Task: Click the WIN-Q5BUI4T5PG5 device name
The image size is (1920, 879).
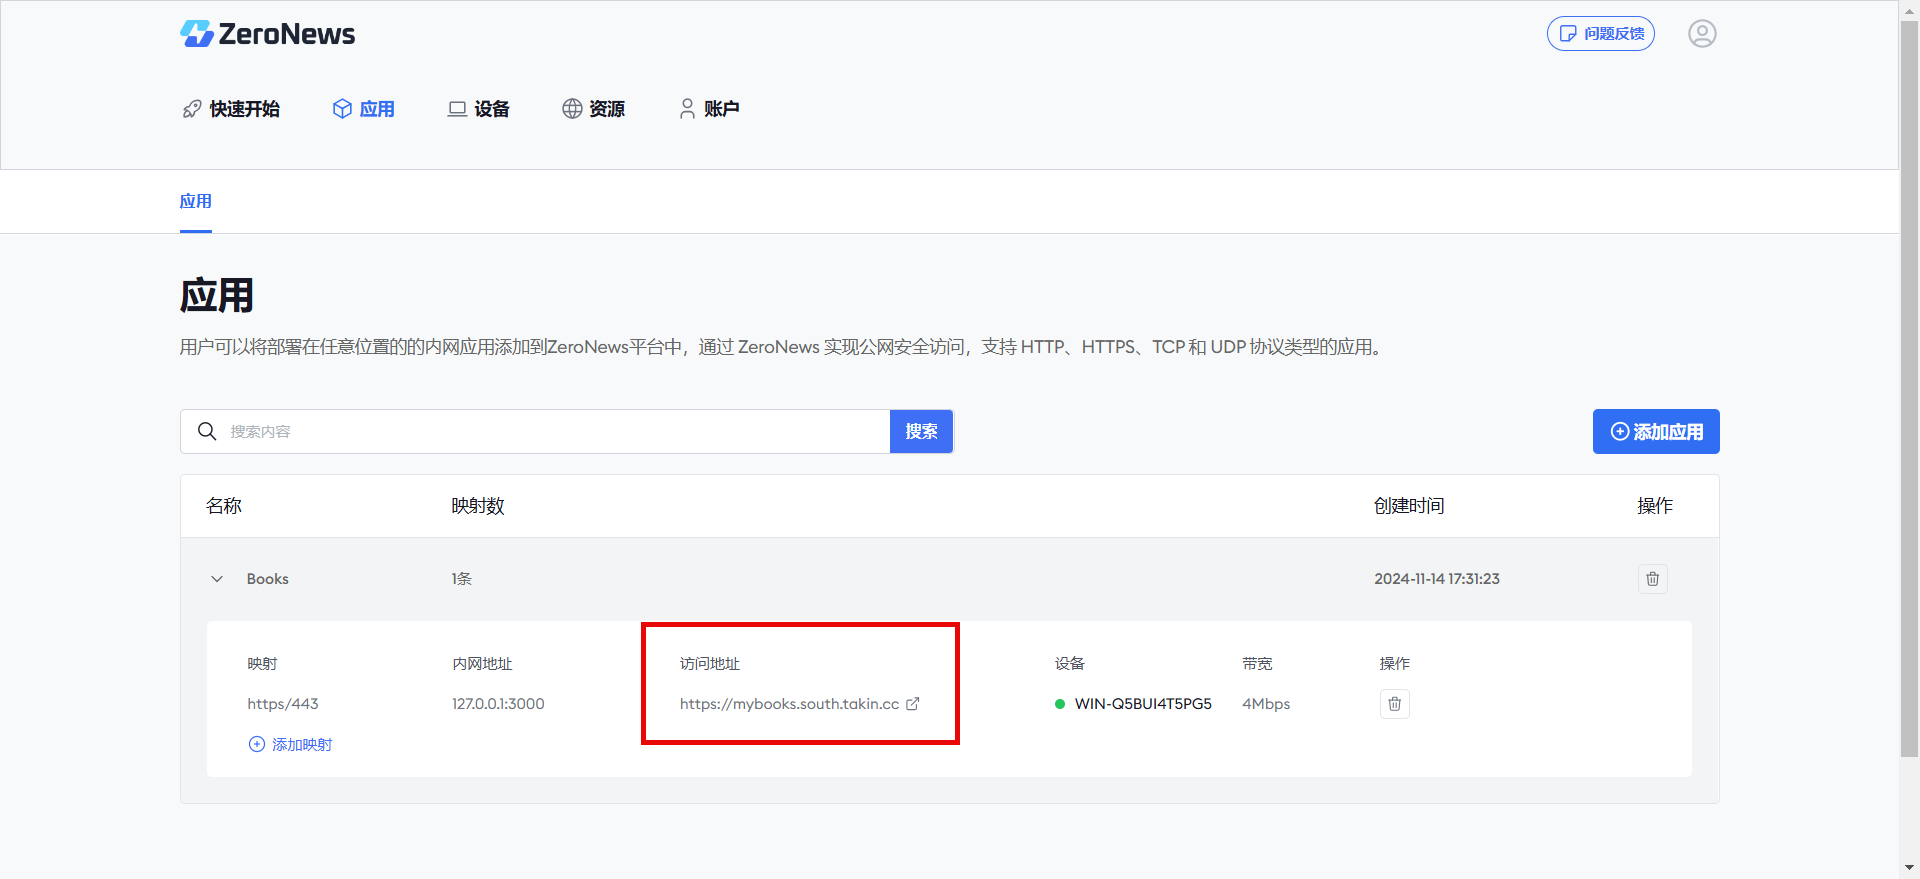Action: tap(1143, 704)
